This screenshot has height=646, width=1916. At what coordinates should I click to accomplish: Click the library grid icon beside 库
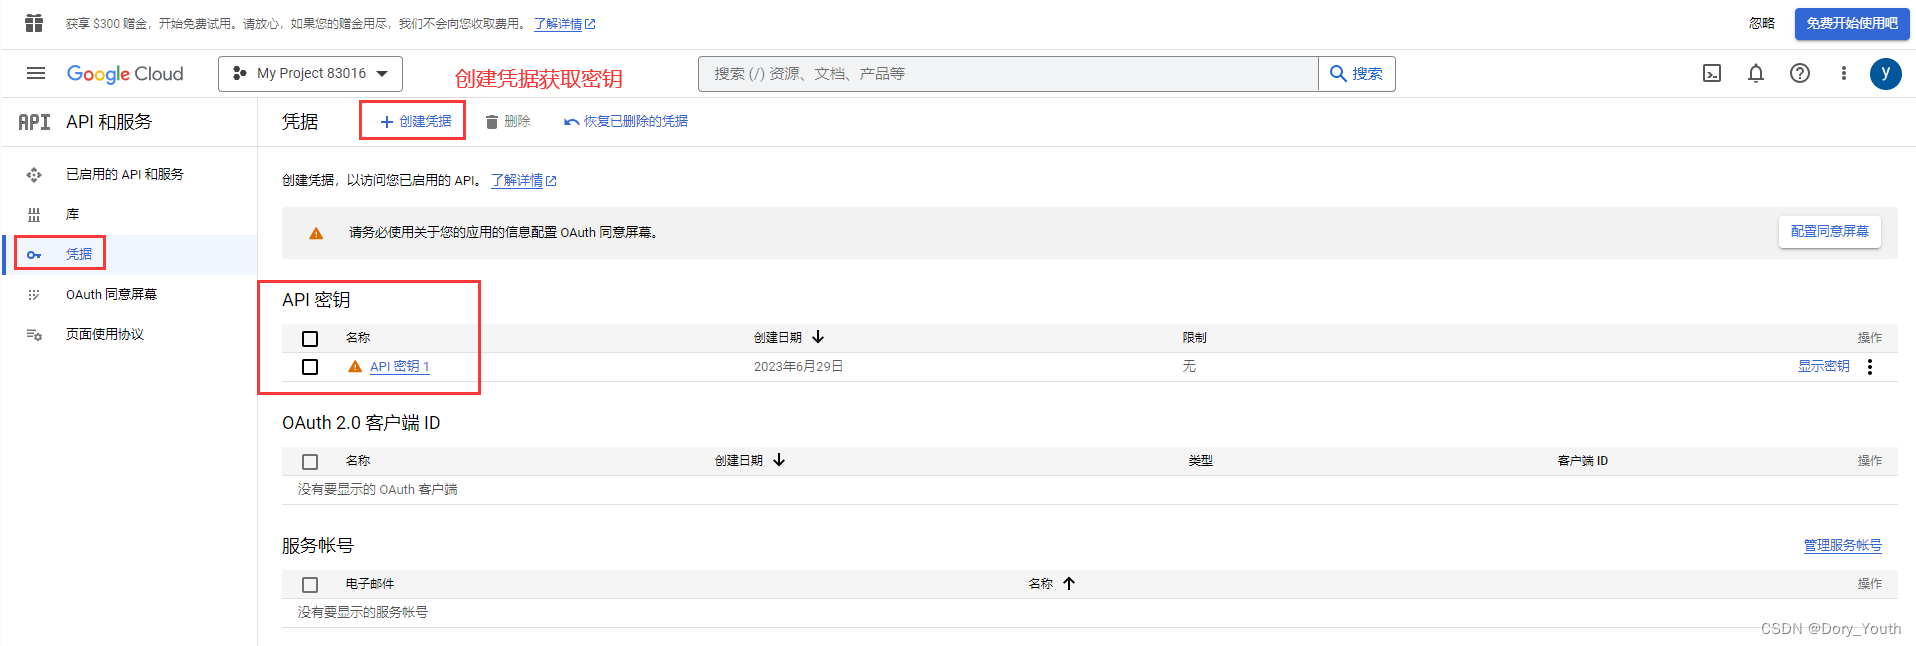pos(34,215)
